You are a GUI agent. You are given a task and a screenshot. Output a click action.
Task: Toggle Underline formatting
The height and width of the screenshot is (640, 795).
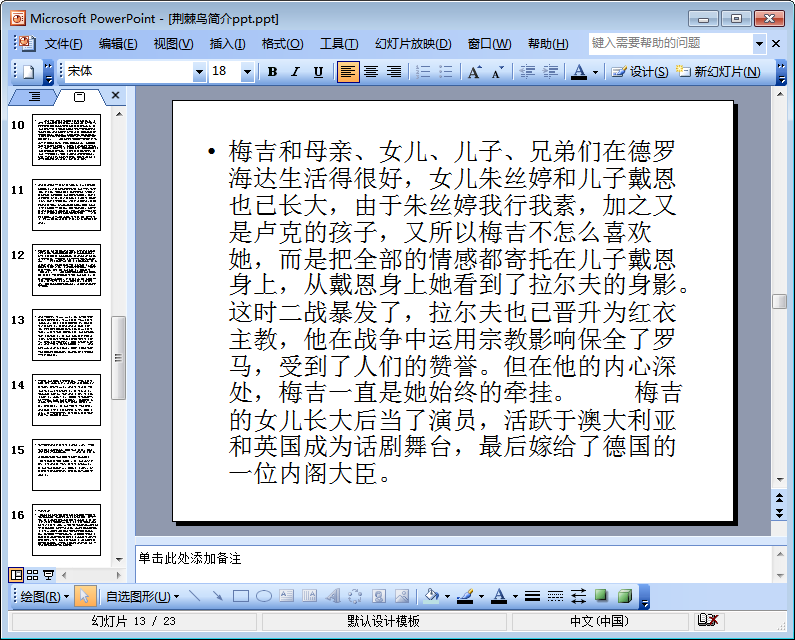318,72
